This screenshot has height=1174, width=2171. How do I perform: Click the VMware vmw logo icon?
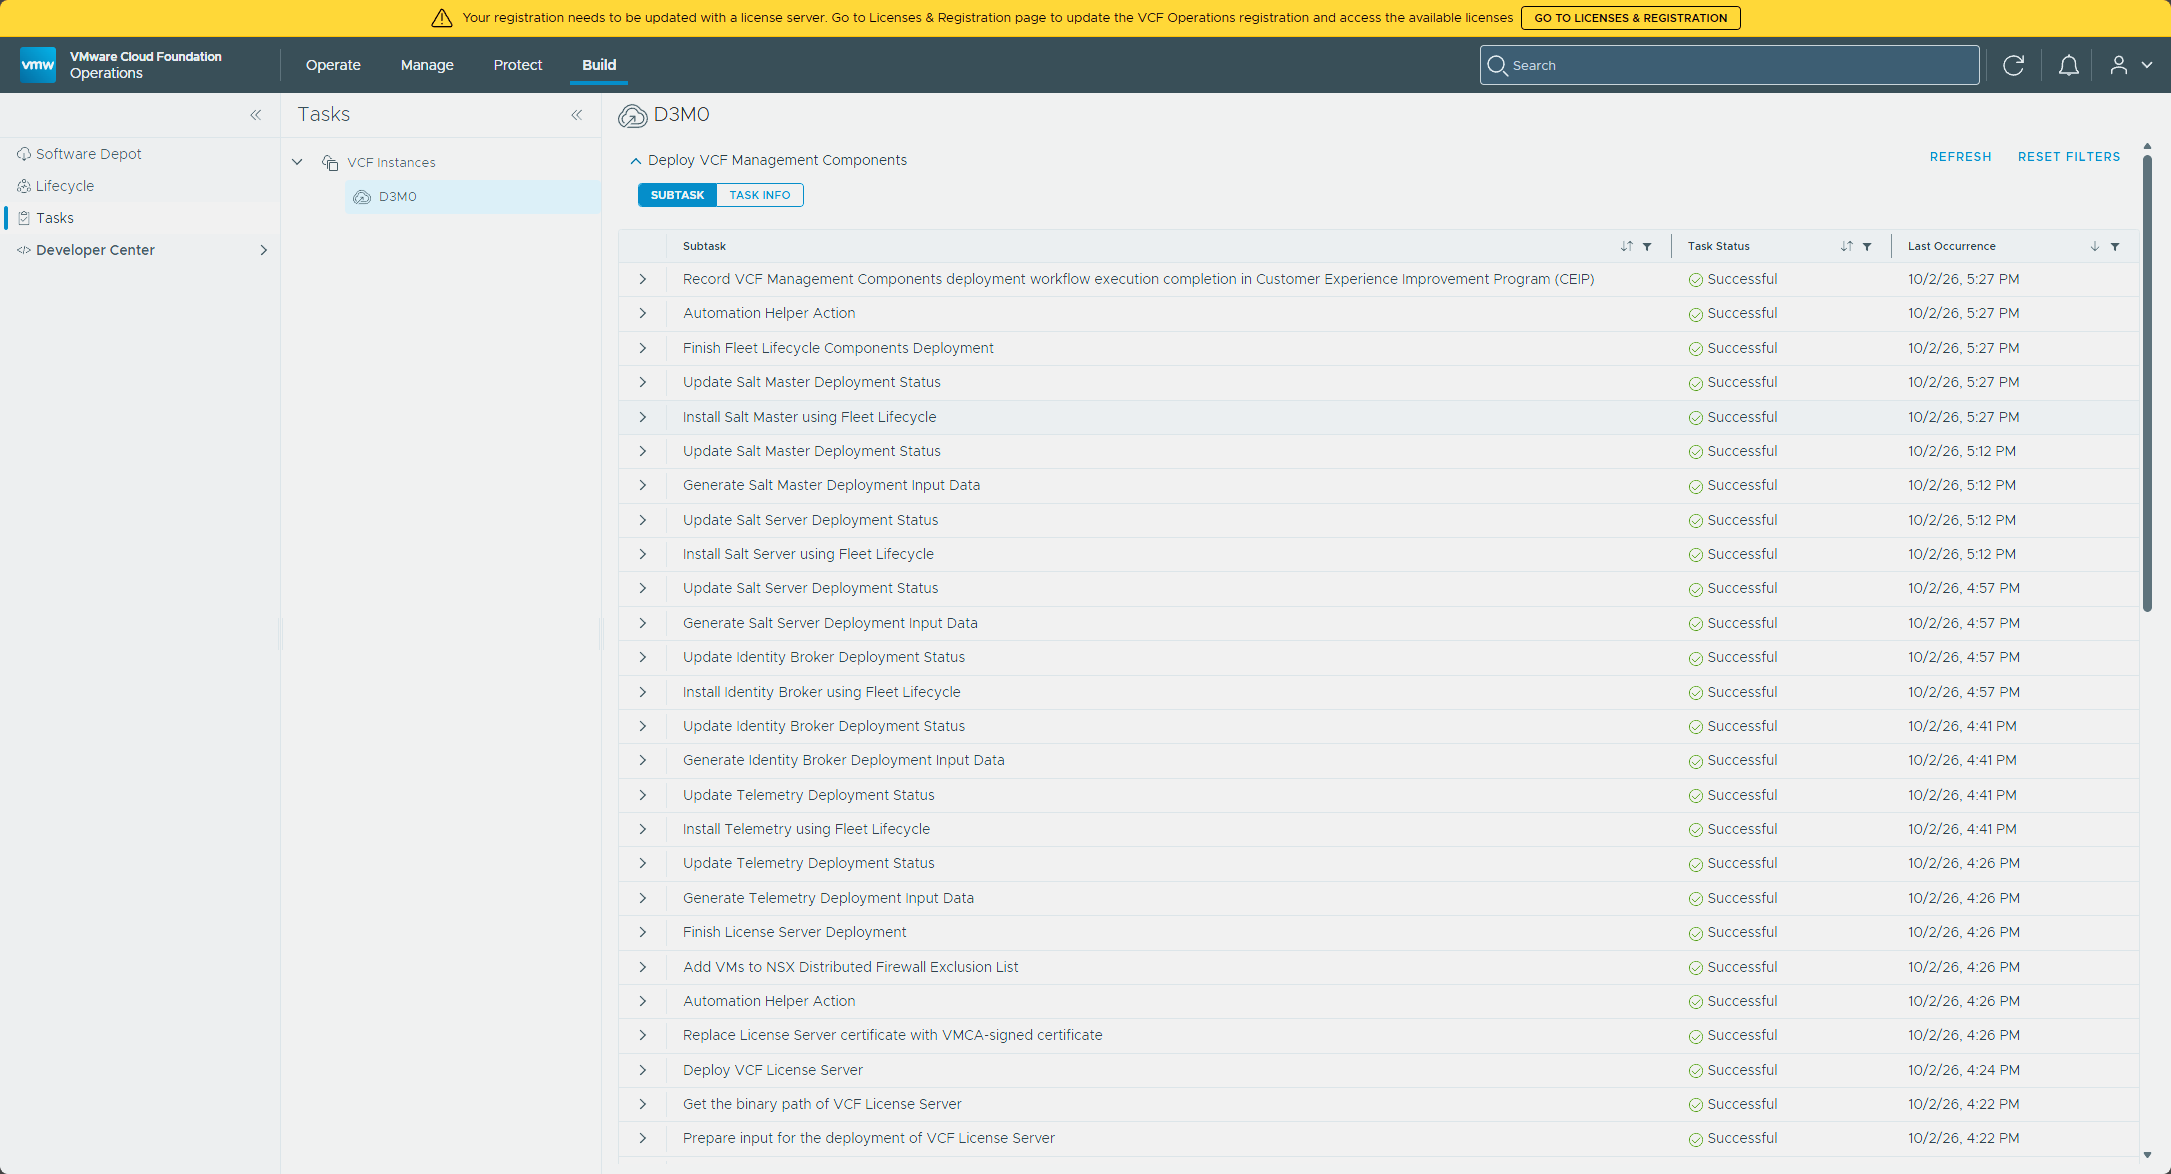point(38,65)
